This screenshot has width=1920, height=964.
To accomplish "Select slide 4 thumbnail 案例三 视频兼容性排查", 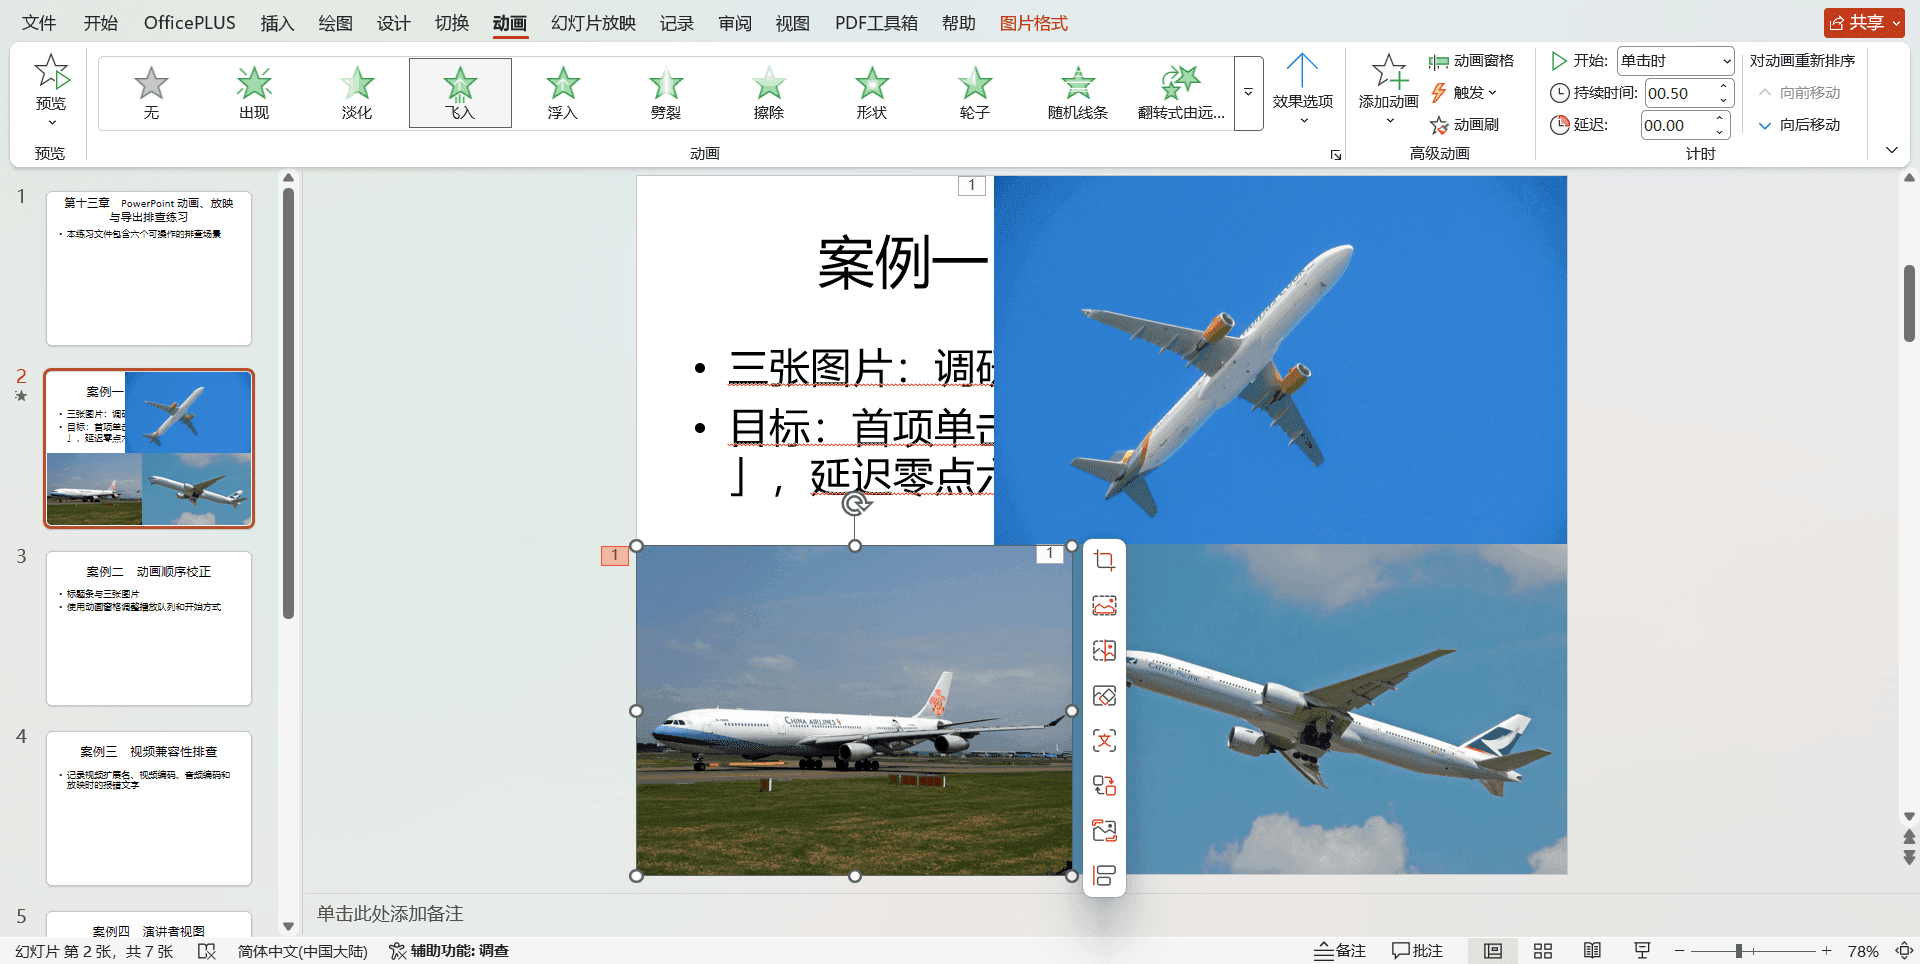I will [x=149, y=808].
